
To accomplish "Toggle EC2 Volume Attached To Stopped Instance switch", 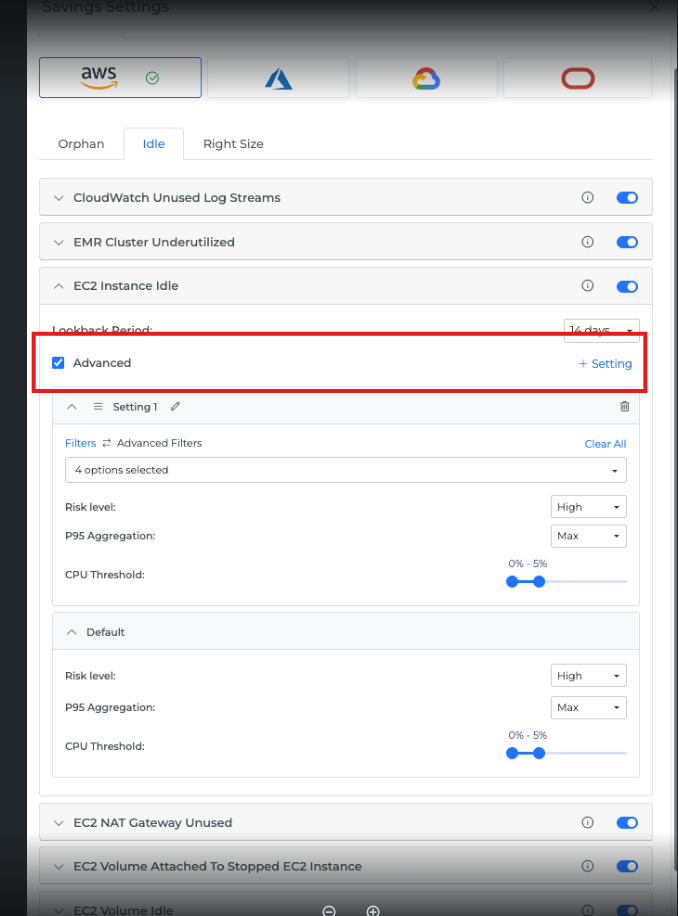I will tap(627, 866).
